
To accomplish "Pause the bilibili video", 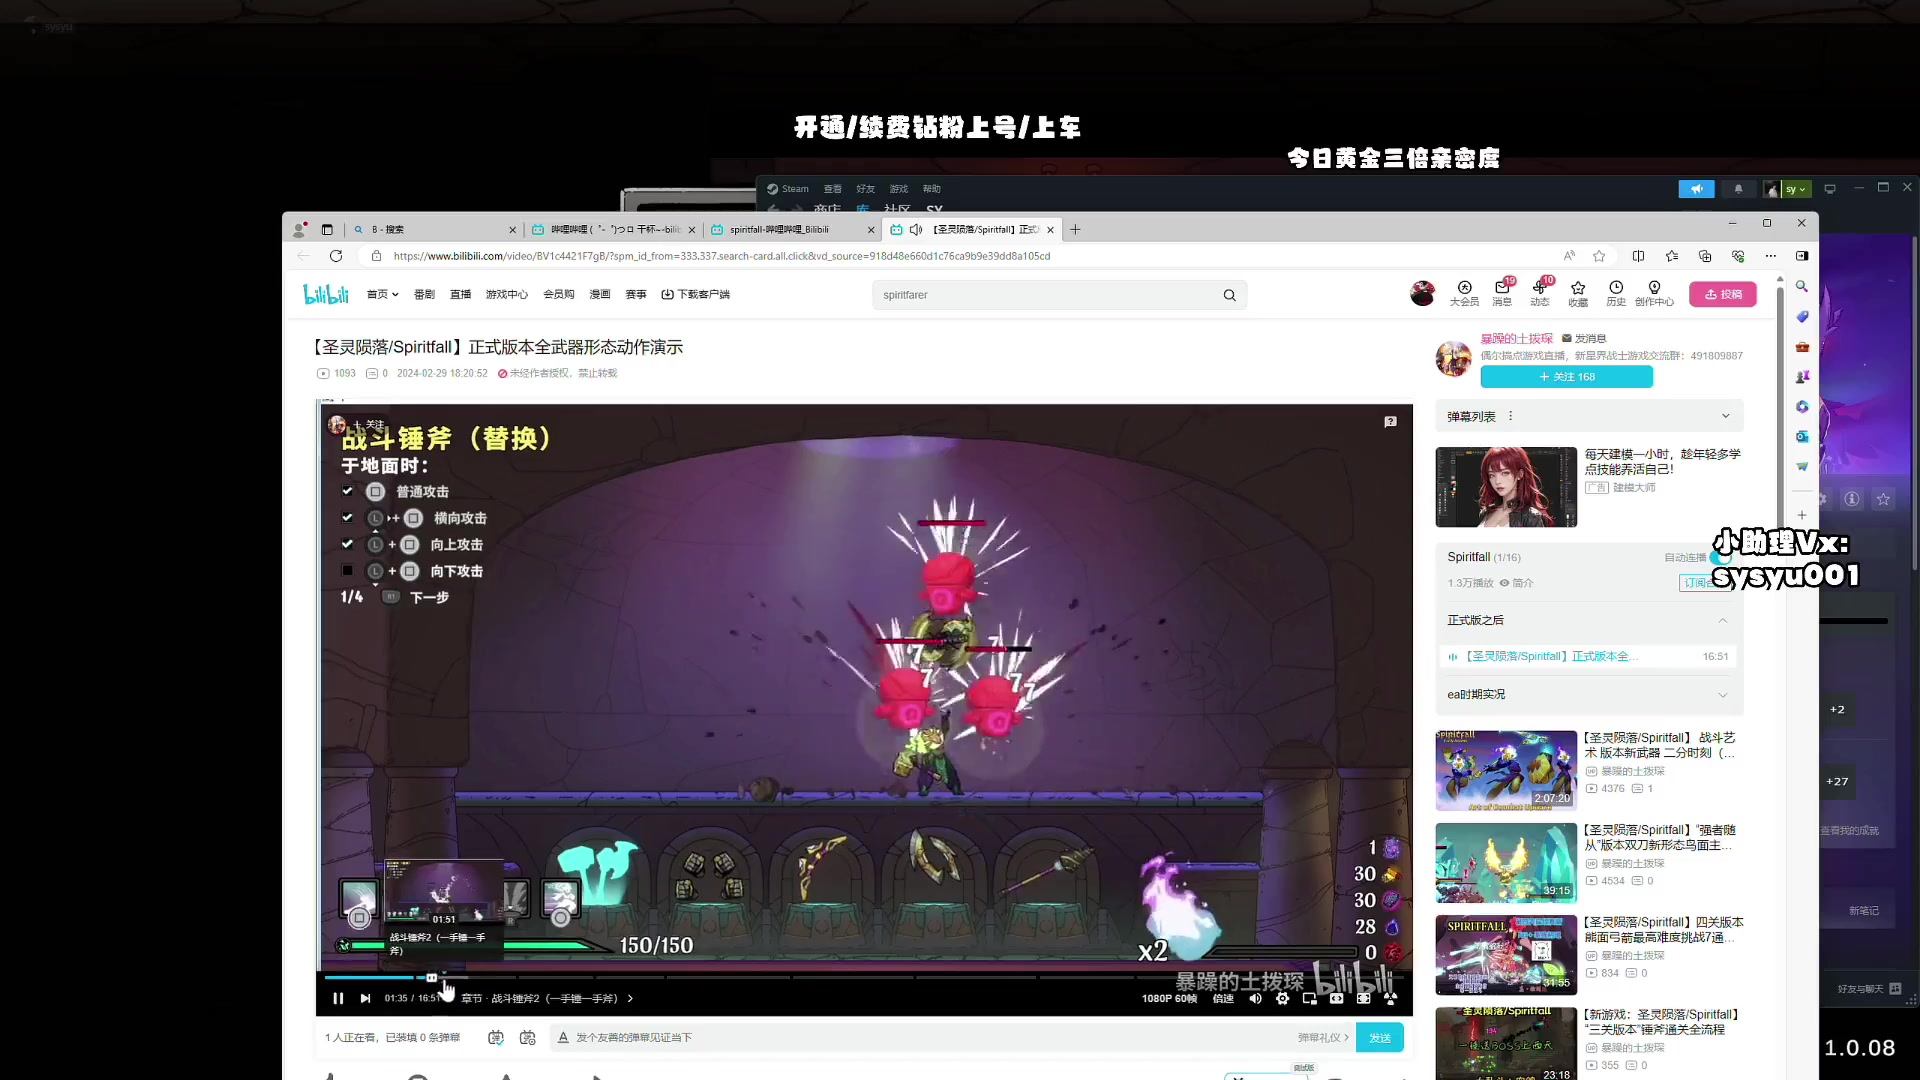I will [x=338, y=998].
